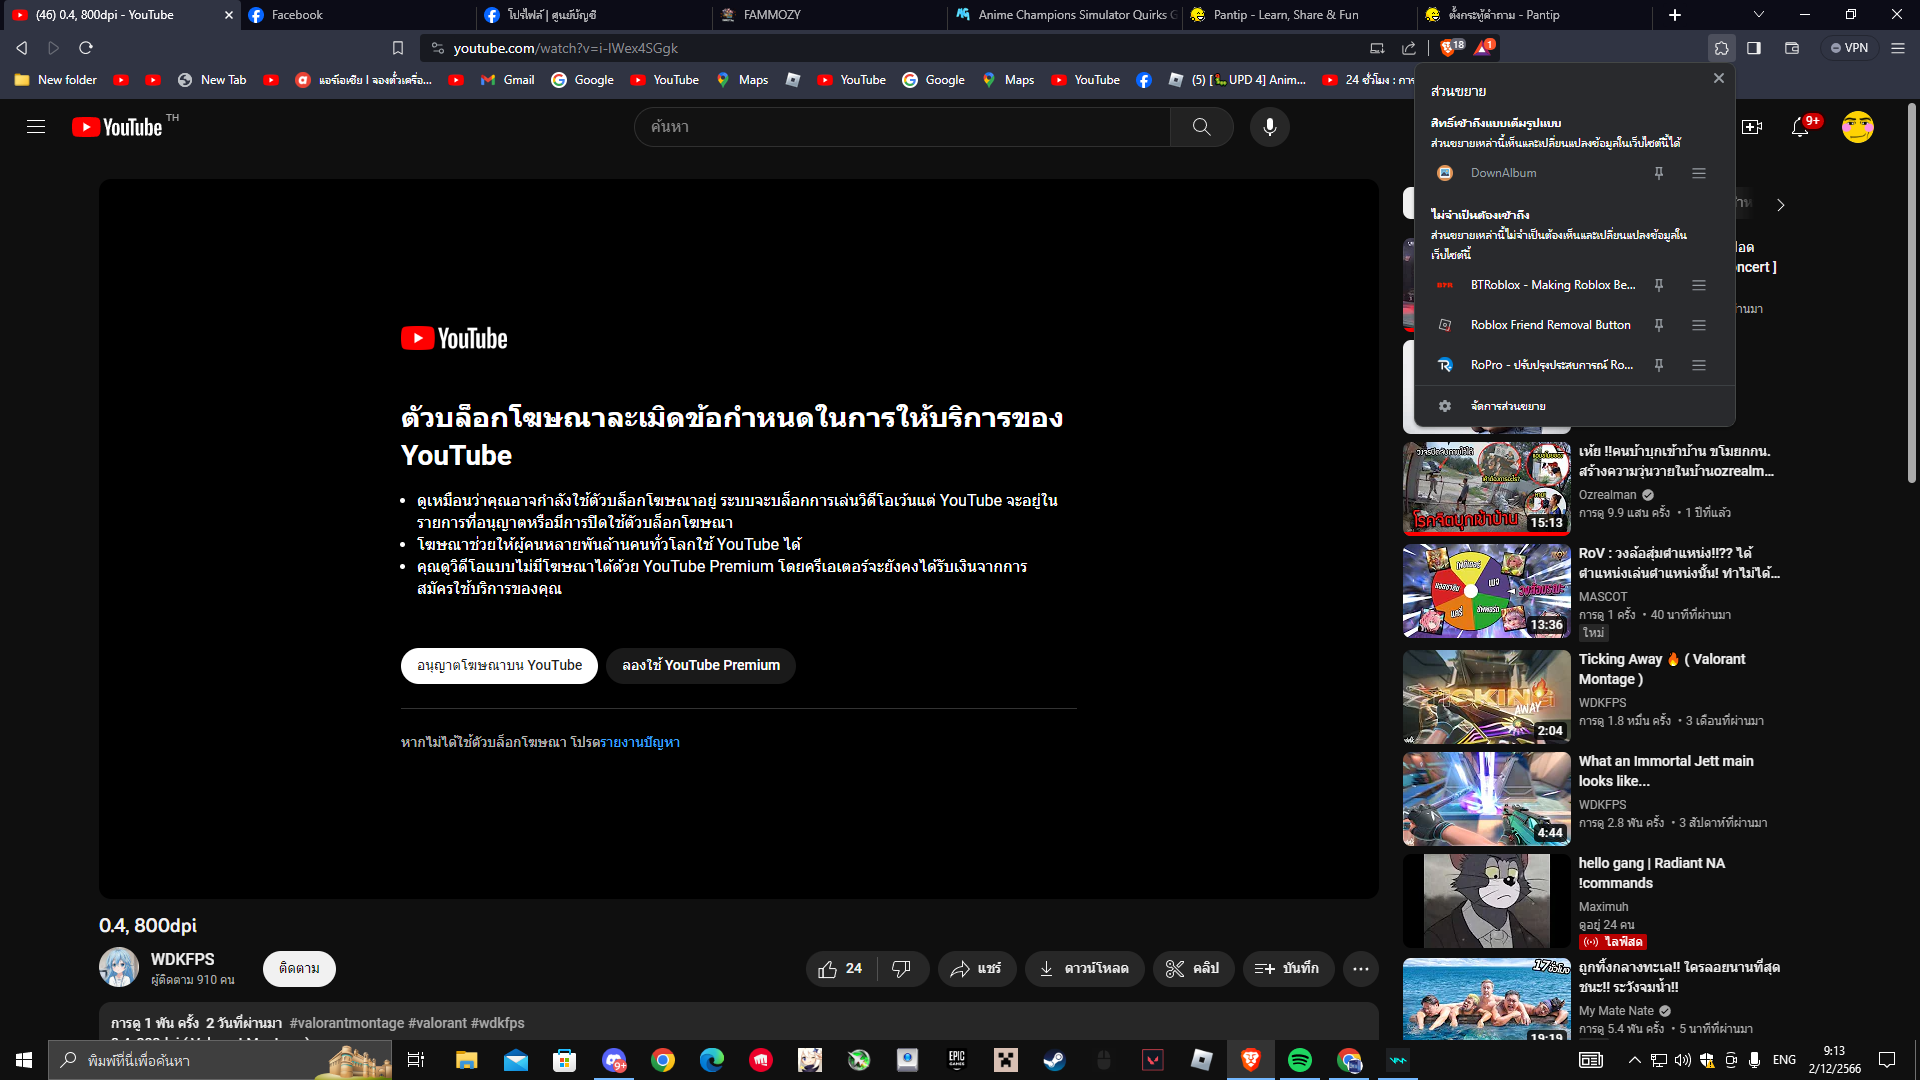Image resolution: width=1920 pixels, height=1080 pixels.
Task: Open BTRoblox more options menu
Action: coord(1698,285)
